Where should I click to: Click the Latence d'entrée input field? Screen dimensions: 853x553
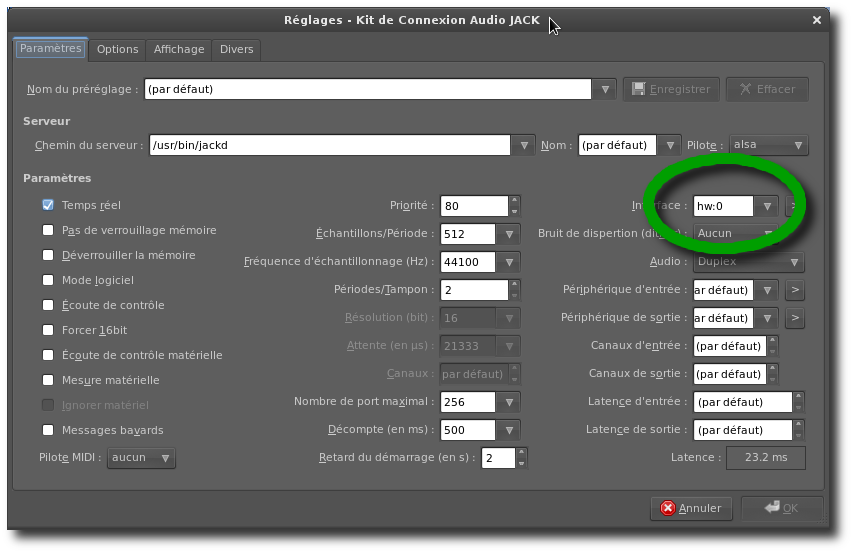(743, 402)
